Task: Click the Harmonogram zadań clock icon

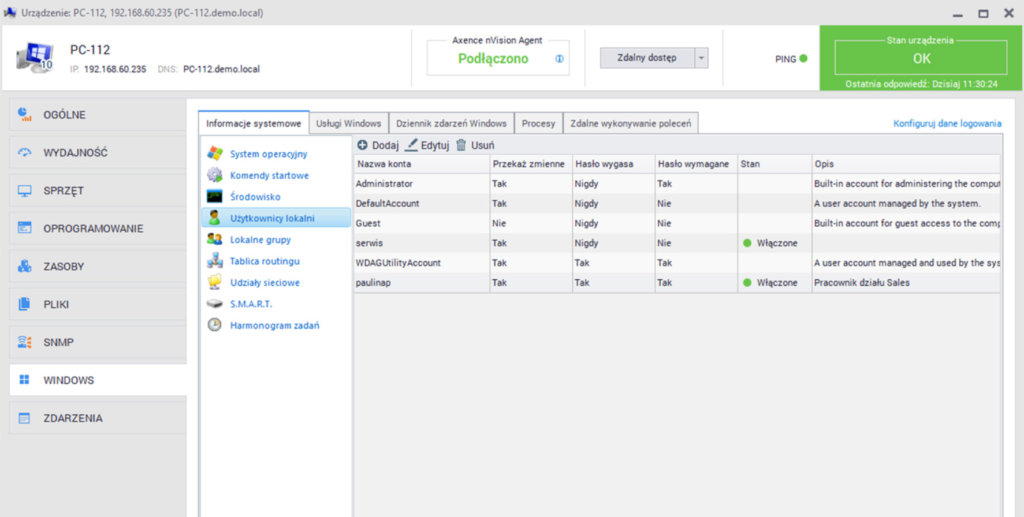Action: (214, 324)
